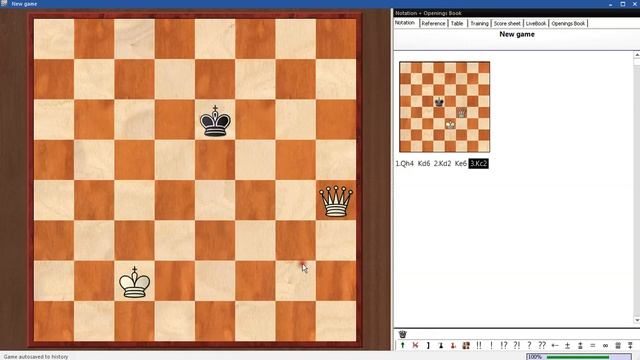The image size is (640, 360).
Task: Annotate move with ?! dubious symbol
Action: tap(517, 345)
